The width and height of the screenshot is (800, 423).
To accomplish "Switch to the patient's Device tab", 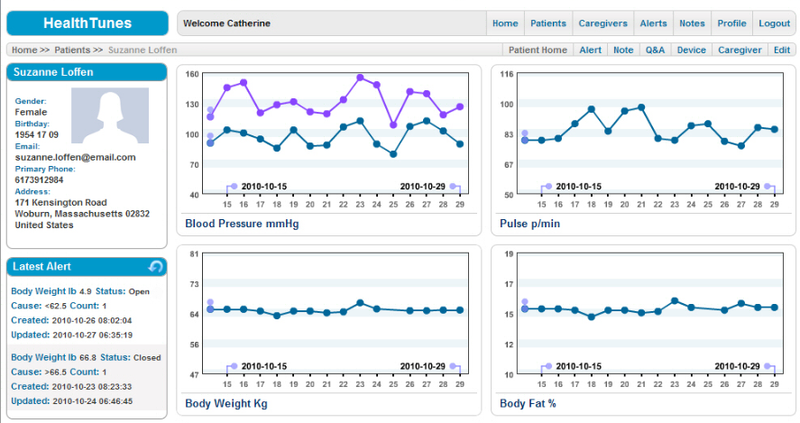I will tap(691, 49).
